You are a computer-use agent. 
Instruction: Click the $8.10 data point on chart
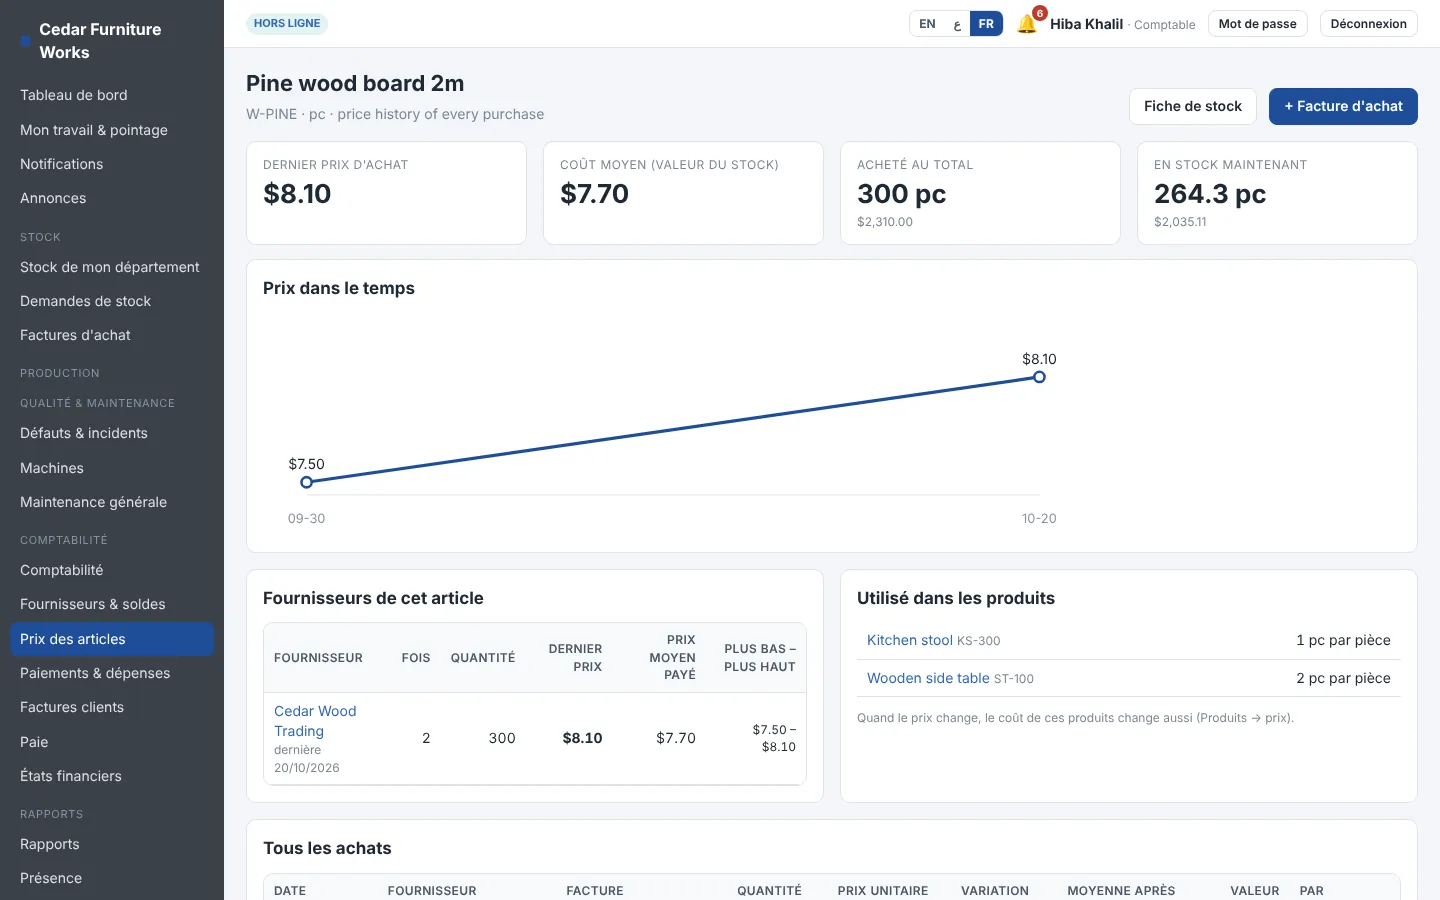pos(1039,377)
